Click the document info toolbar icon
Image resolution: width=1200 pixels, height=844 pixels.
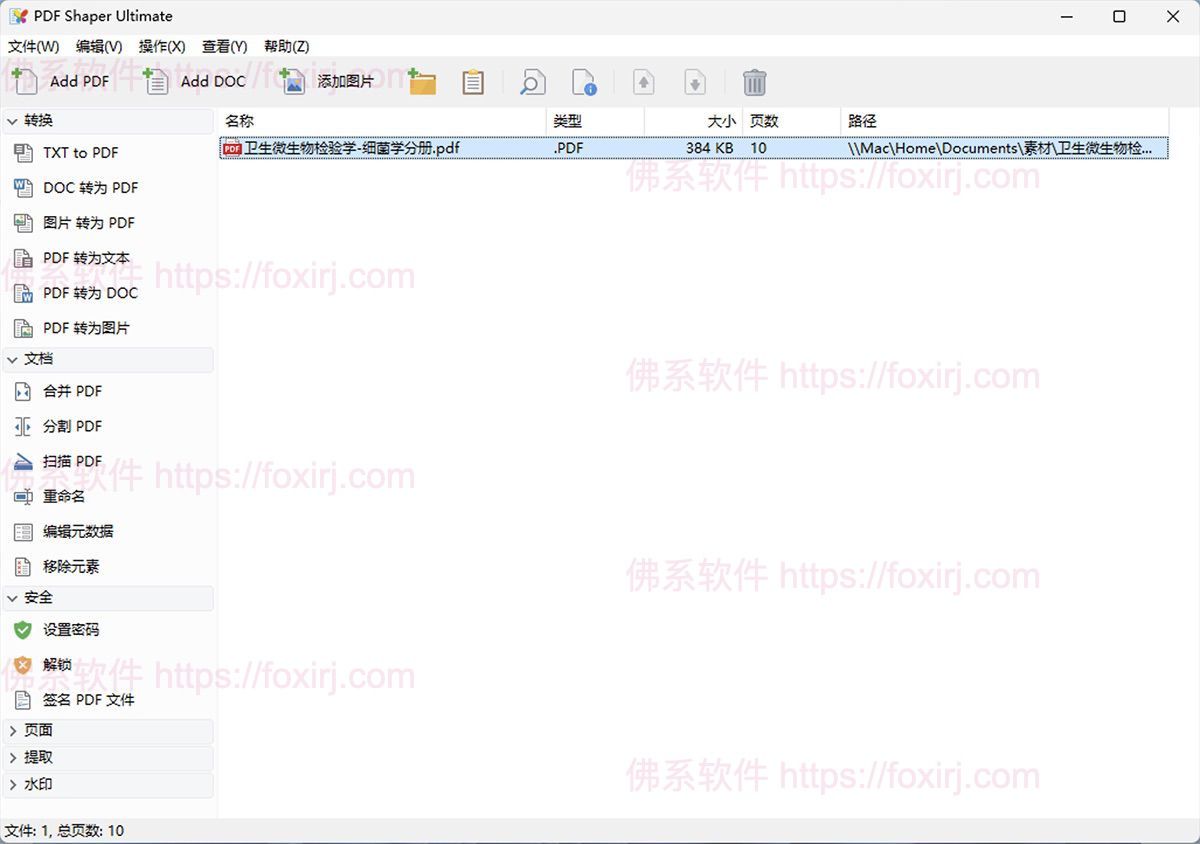pos(584,81)
